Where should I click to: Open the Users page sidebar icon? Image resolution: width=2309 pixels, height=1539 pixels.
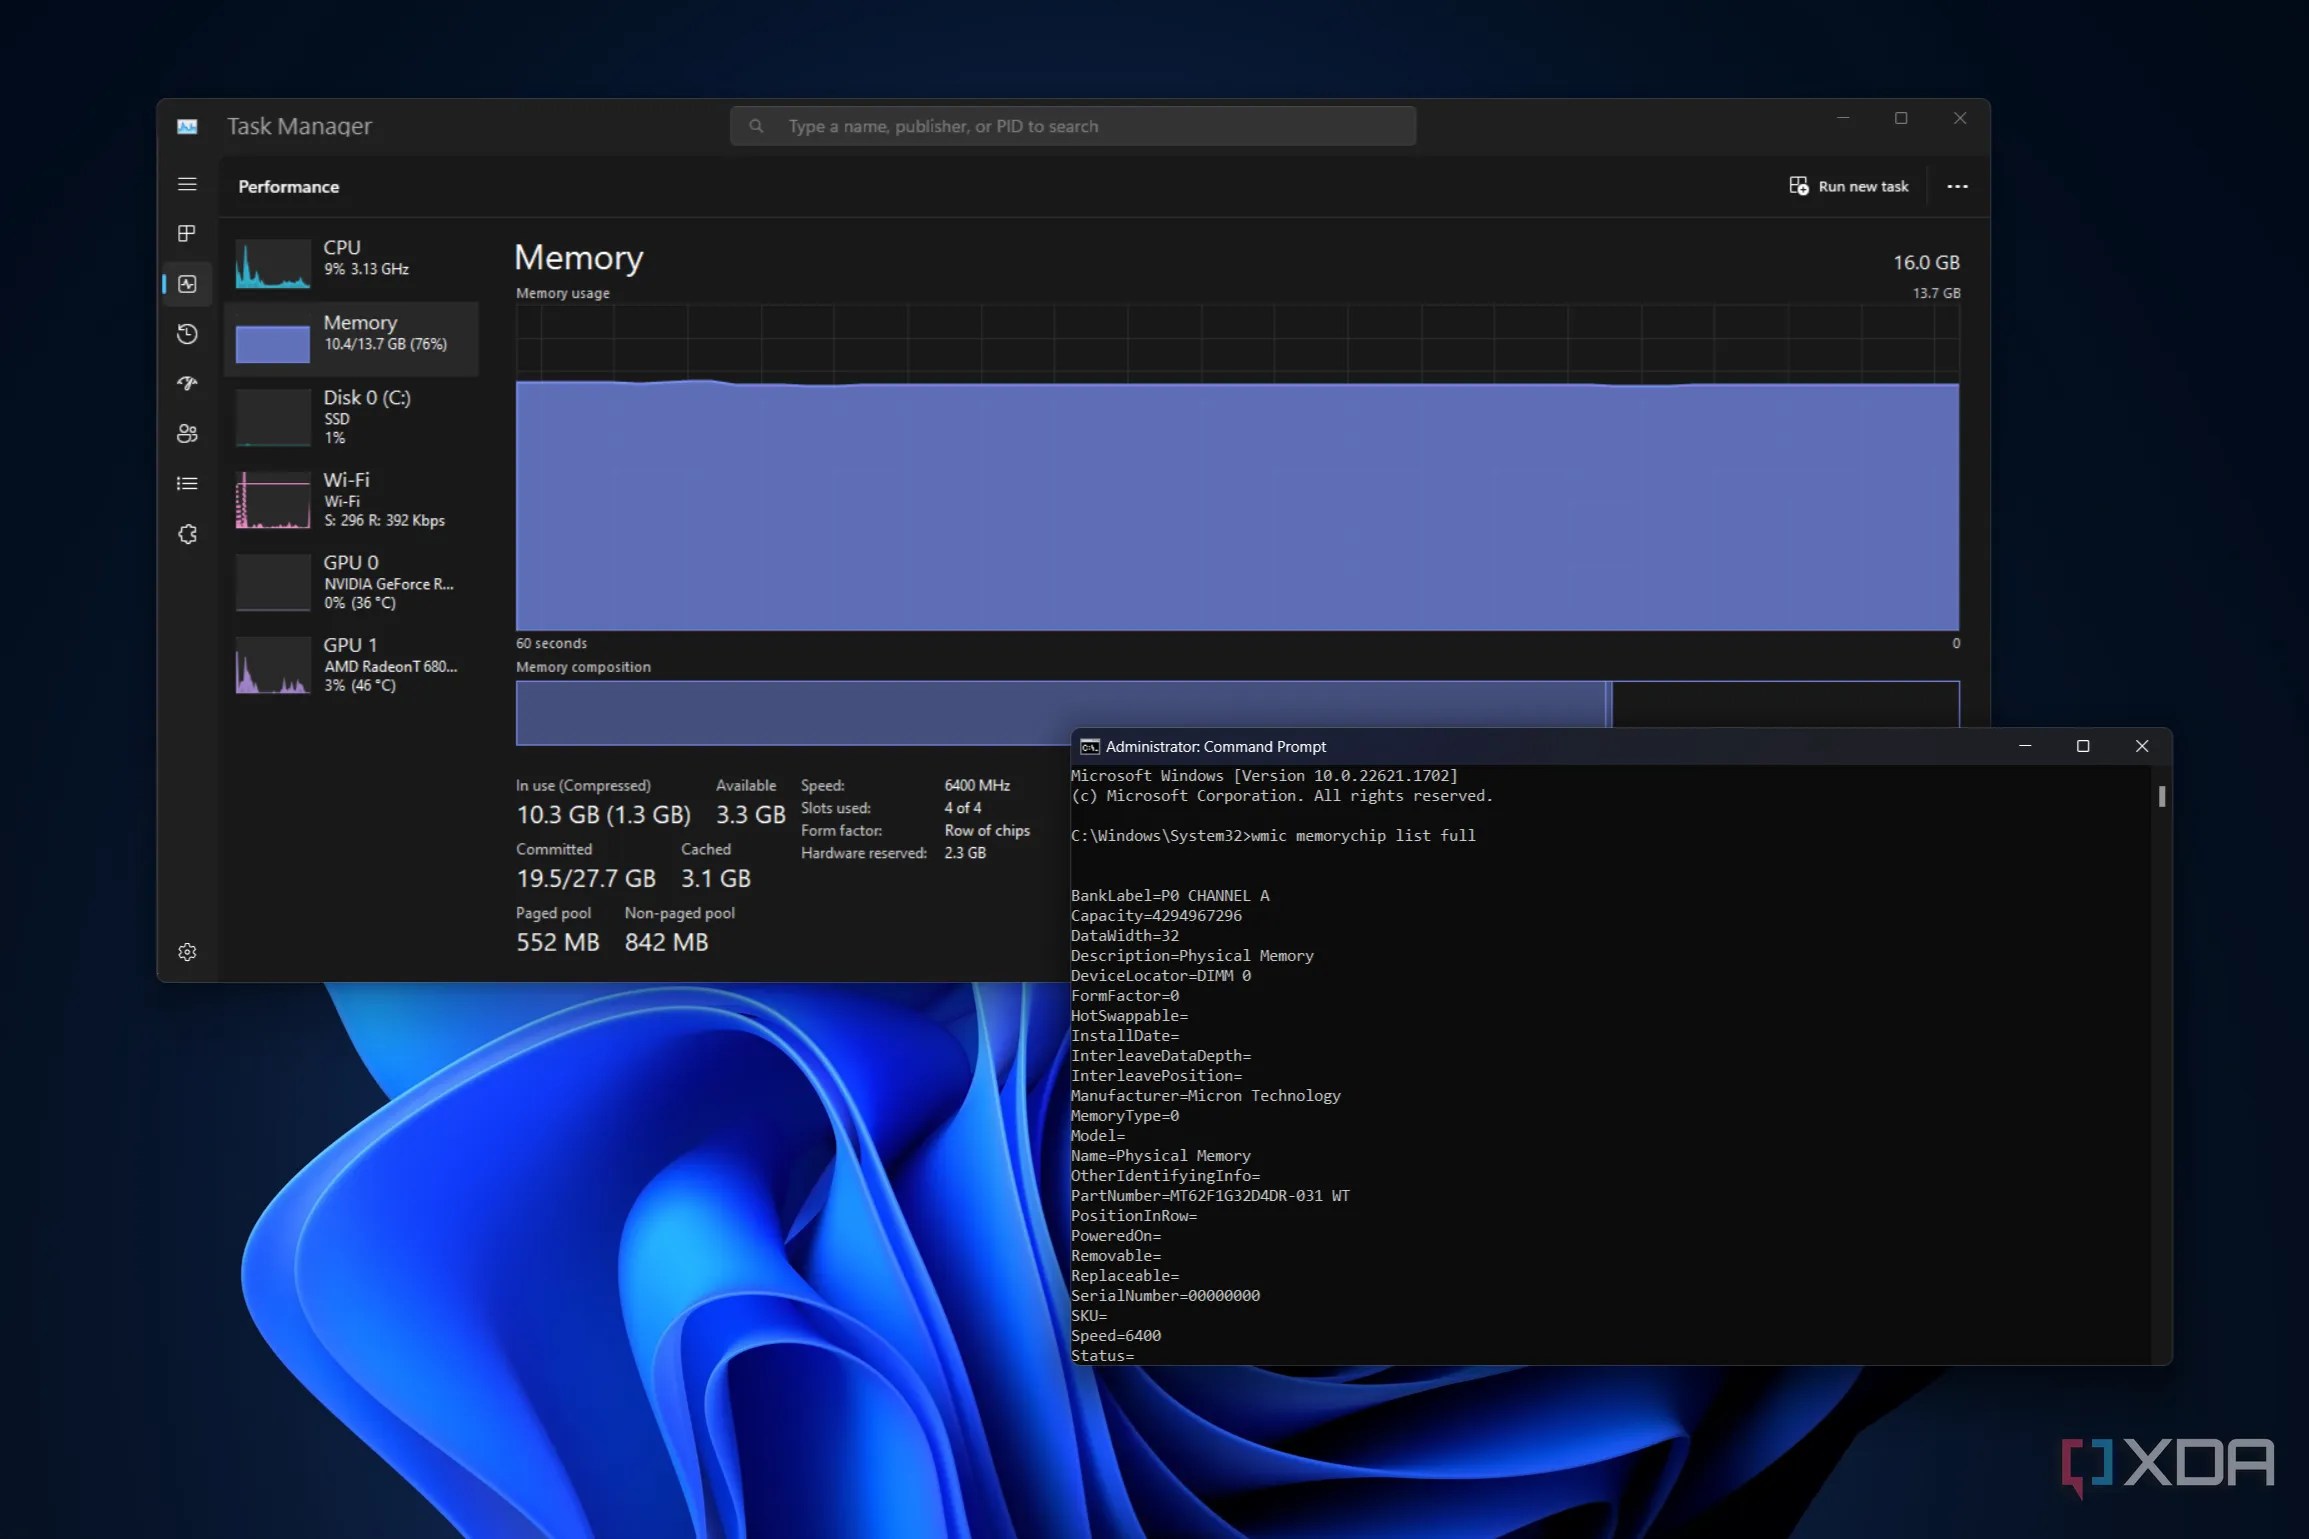click(187, 433)
